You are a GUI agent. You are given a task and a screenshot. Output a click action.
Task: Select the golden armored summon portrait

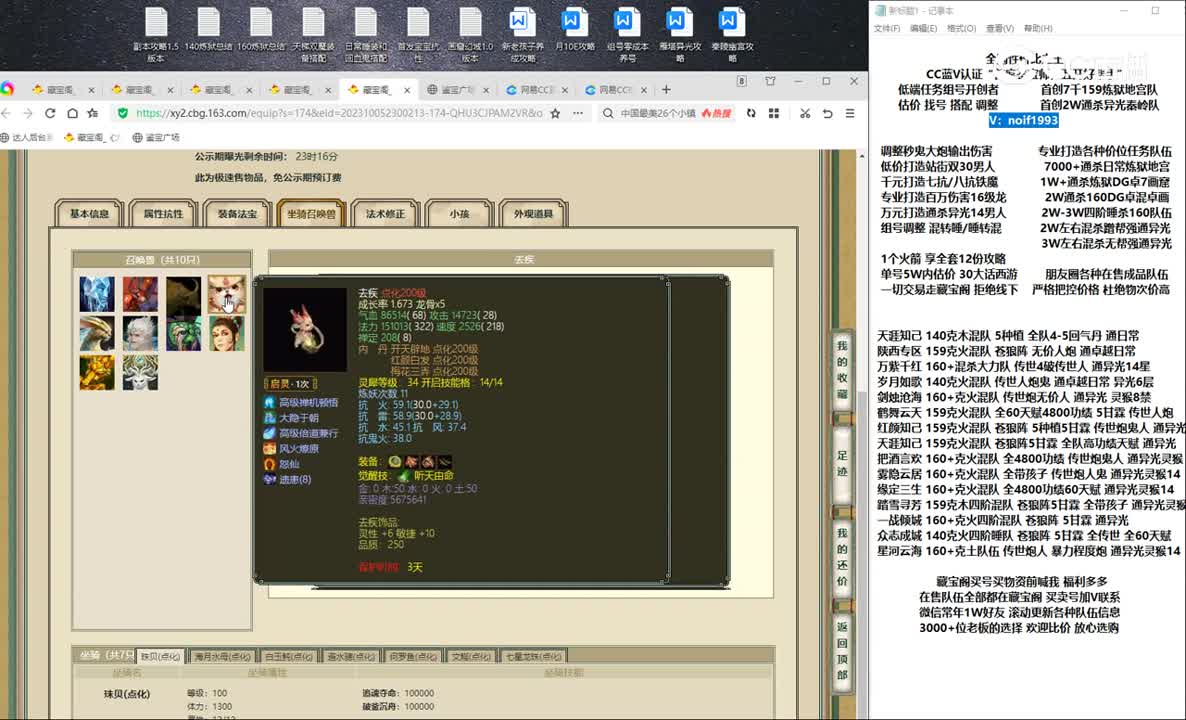98,372
